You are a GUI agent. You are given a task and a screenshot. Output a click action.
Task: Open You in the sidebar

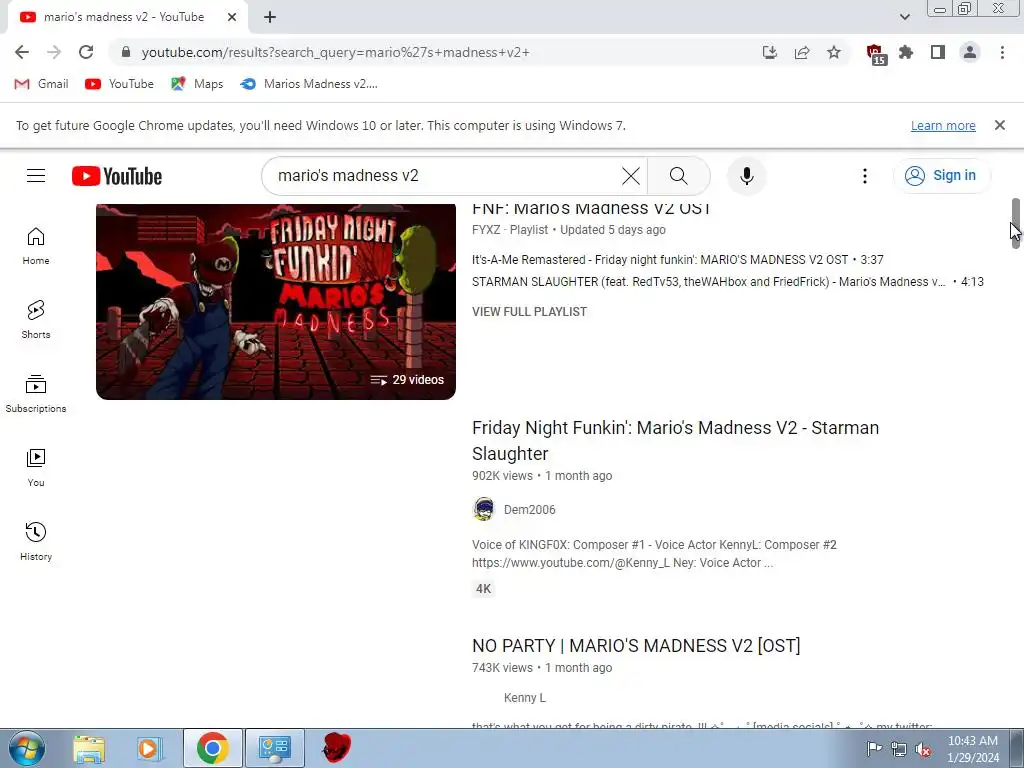point(36,468)
